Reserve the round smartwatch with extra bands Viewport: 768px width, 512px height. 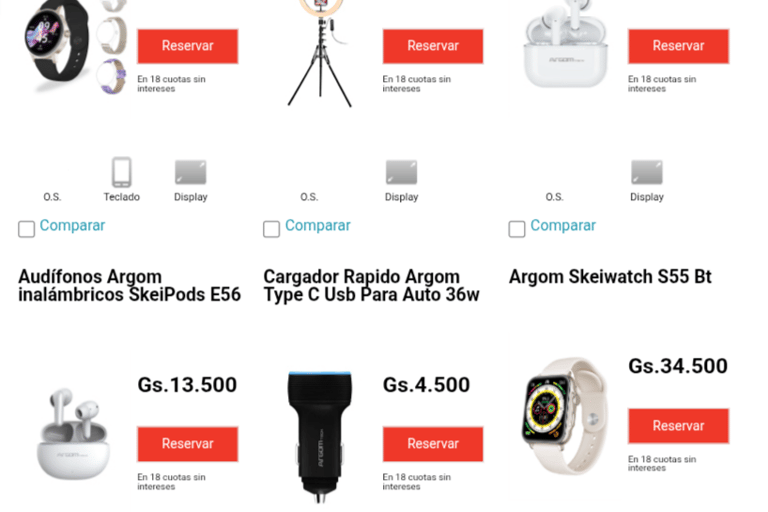click(188, 46)
